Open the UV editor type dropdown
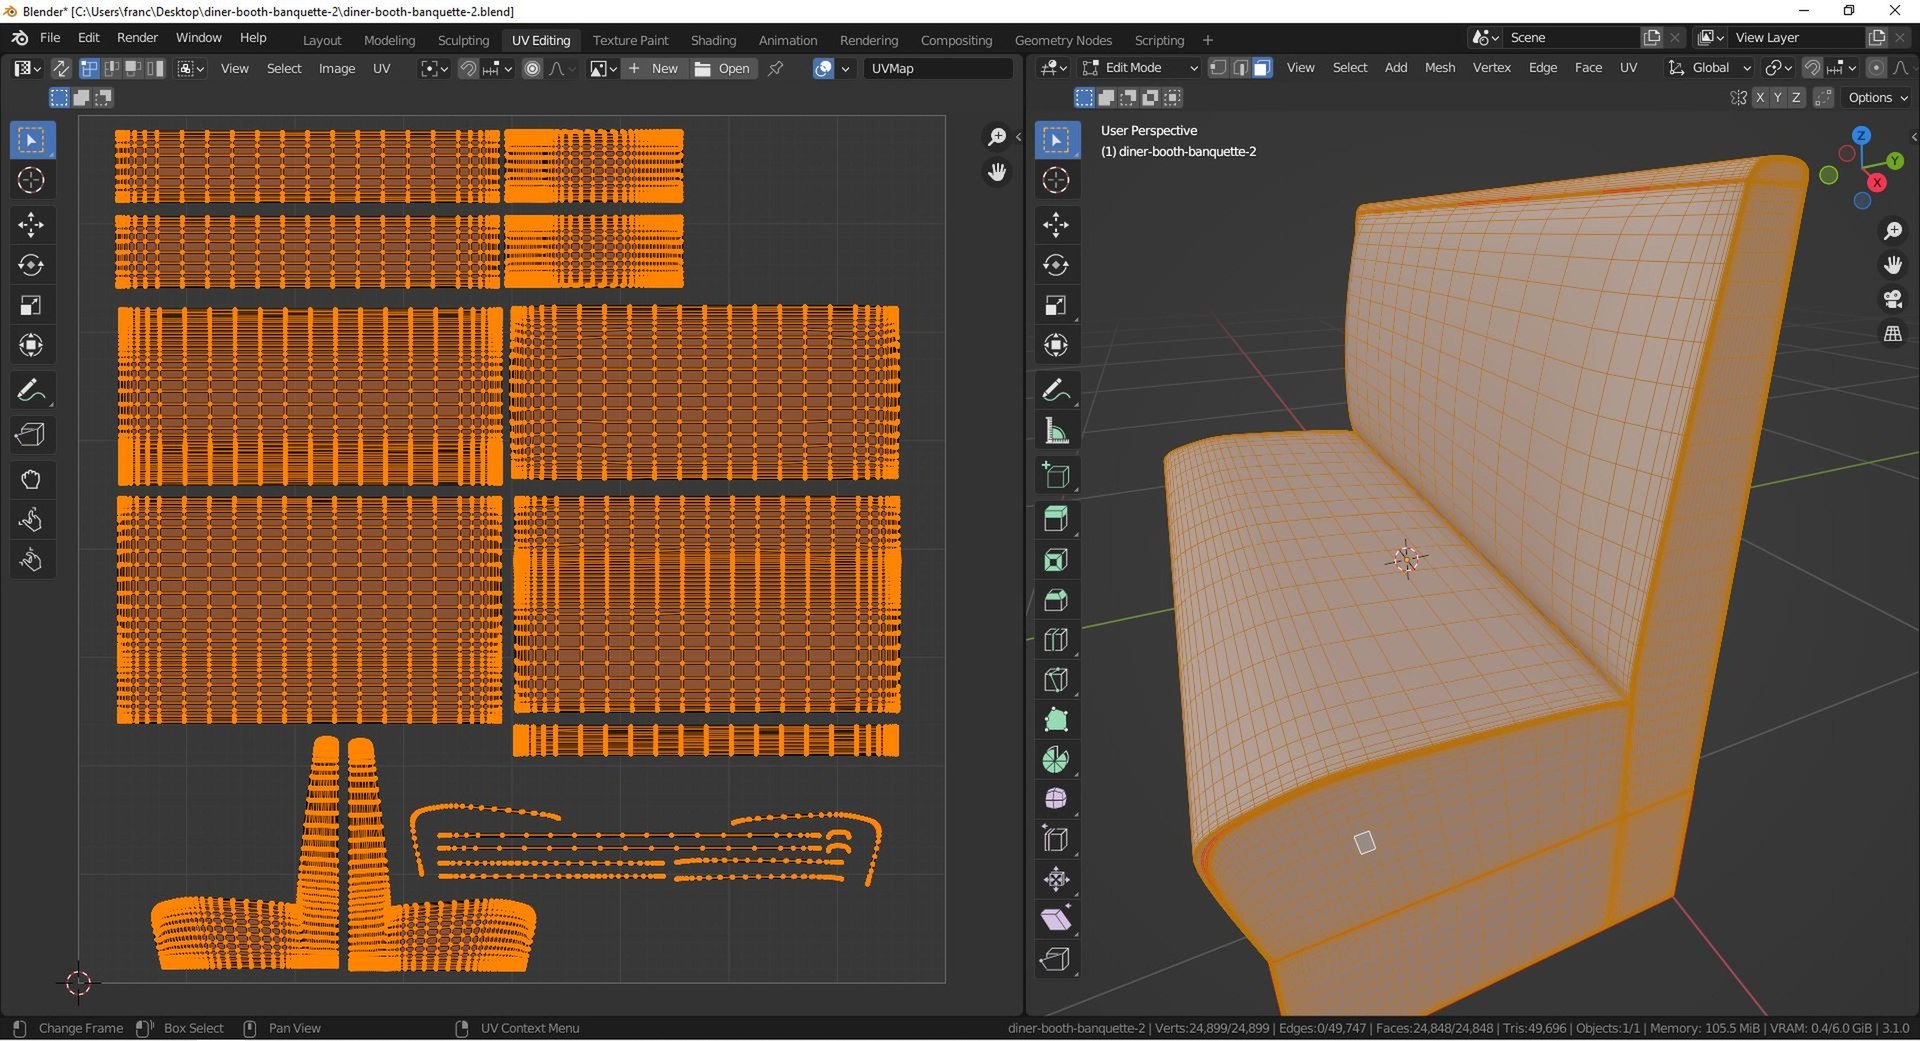This screenshot has height=1041, width=1920. click(27, 68)
